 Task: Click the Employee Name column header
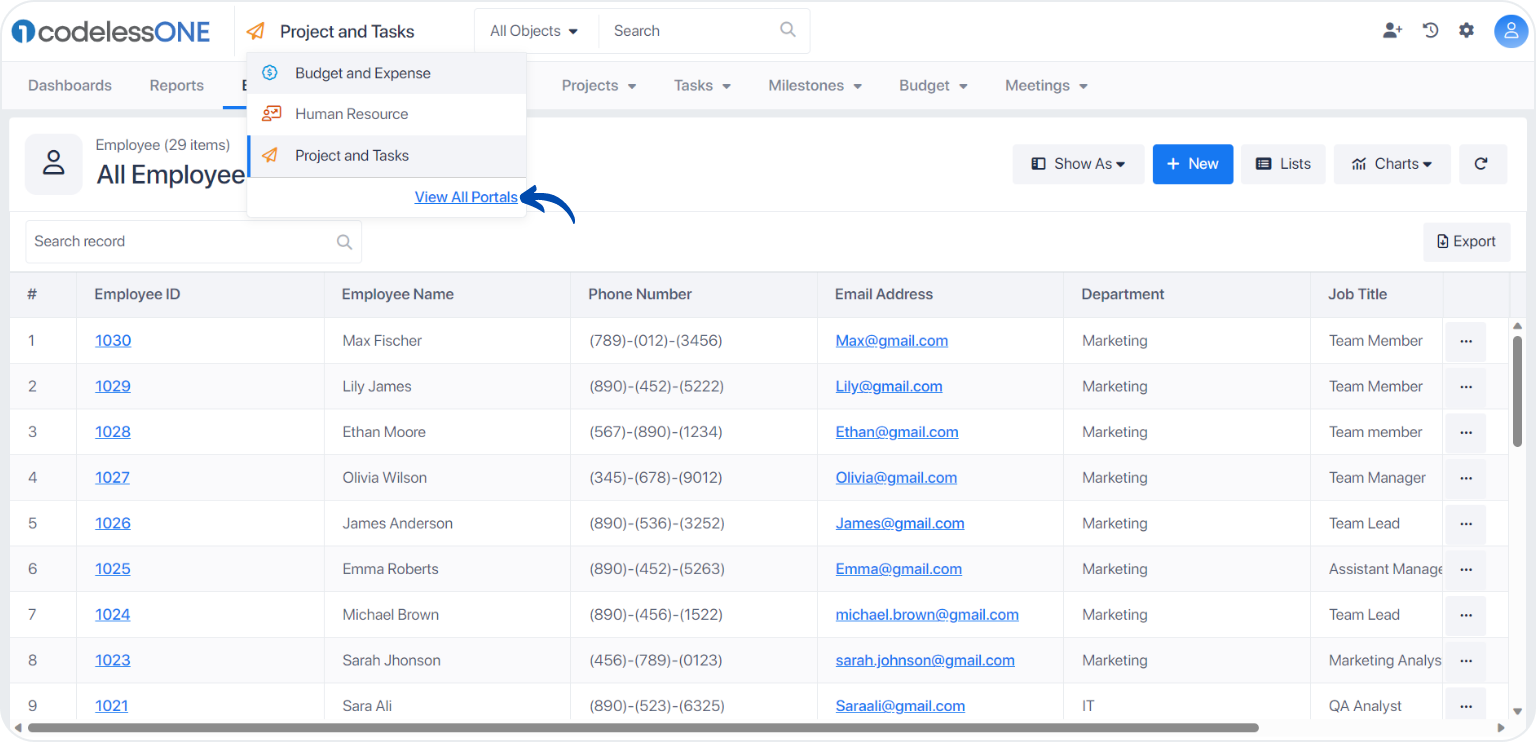(398, 294)
